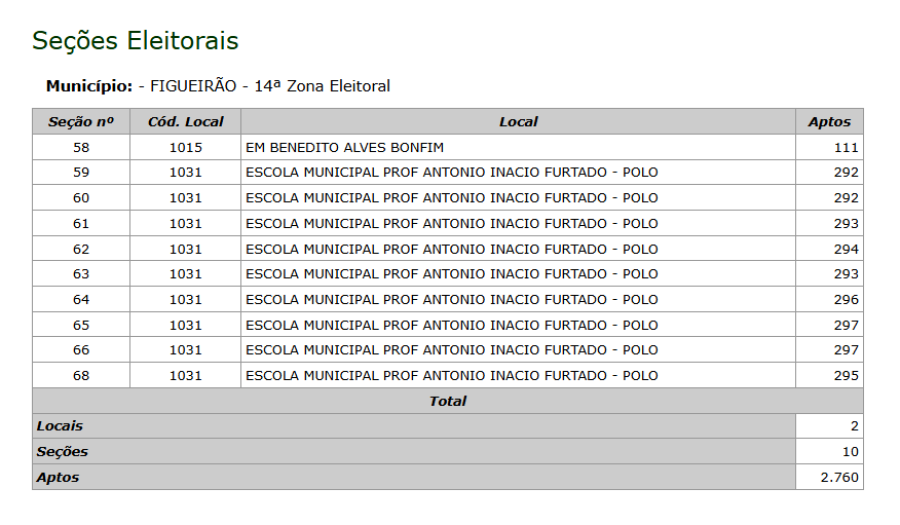Screen dimensions: 900x525
Task: Click the Locais summary row label
Action: tap(60, 426)
